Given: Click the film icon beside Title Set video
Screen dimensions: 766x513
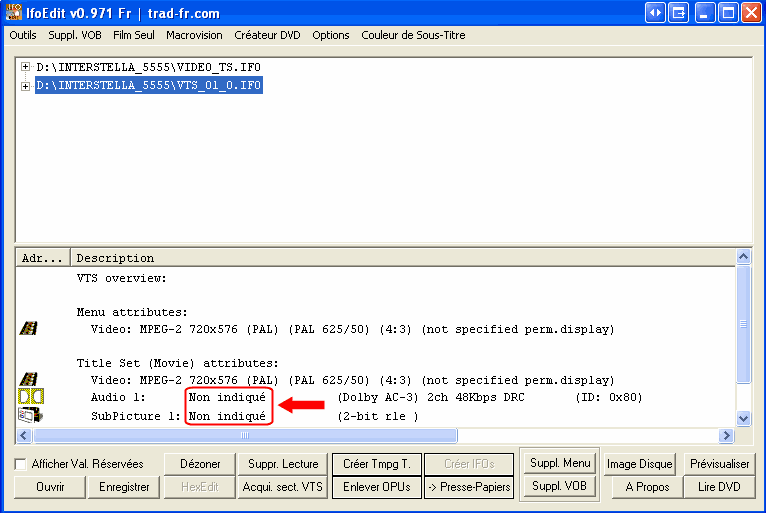Looking at the screenshot, I should point(28,380).
